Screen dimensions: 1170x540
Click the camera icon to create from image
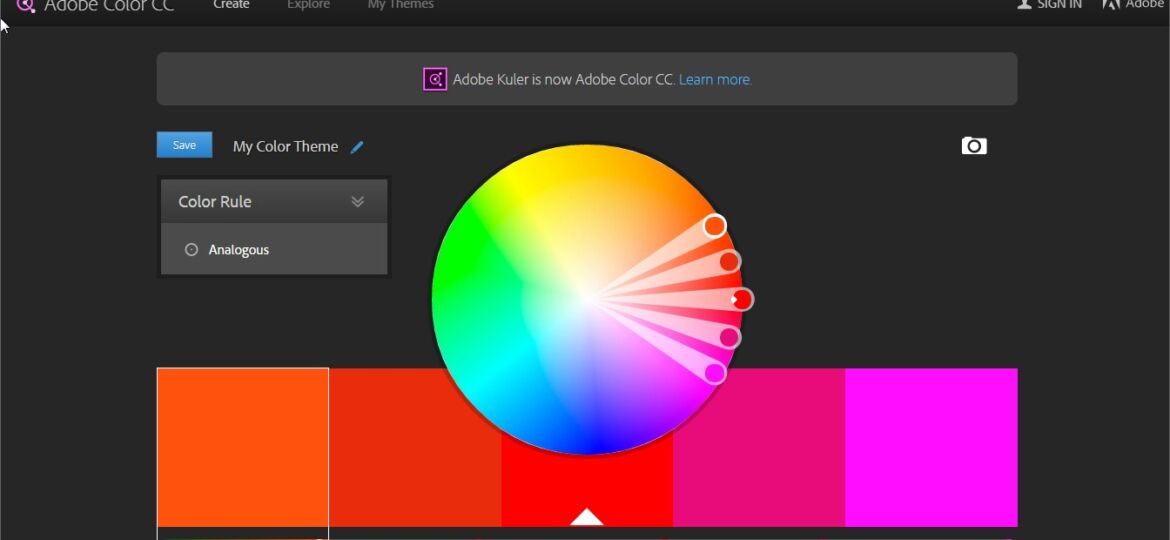(x=974, y=145)
